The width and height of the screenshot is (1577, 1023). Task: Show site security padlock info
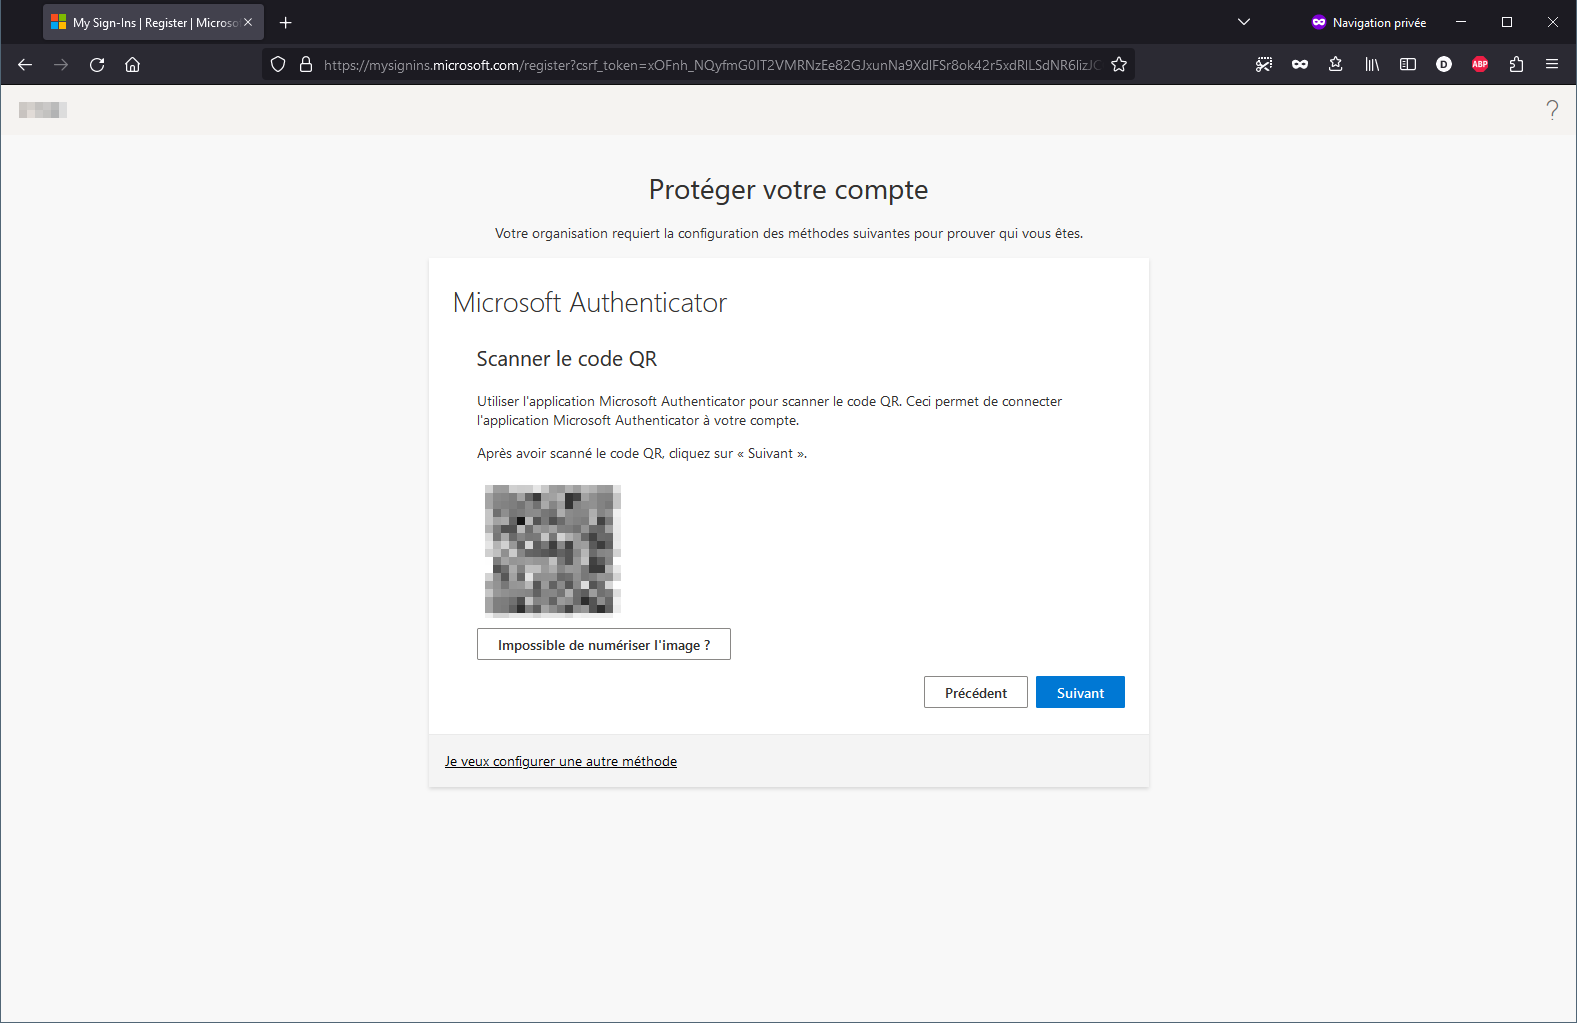tap(306, 65)
